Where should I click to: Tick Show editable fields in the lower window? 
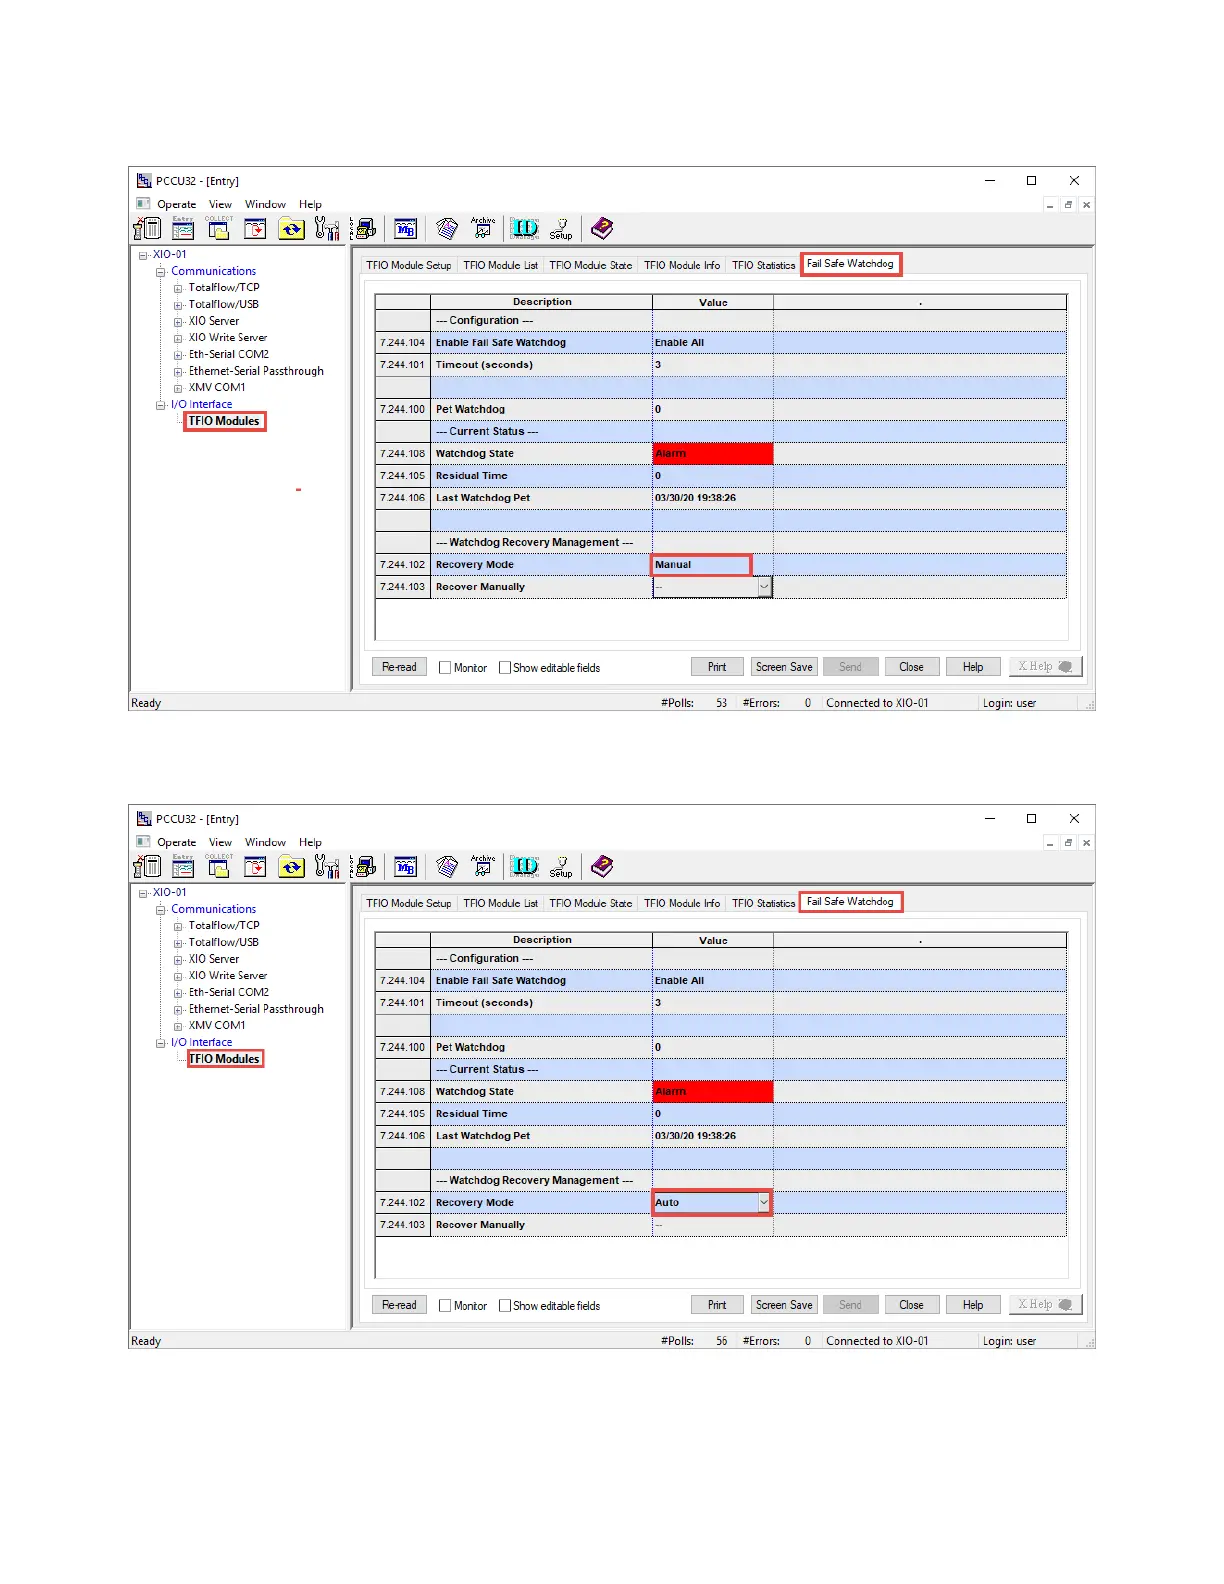505,1306
